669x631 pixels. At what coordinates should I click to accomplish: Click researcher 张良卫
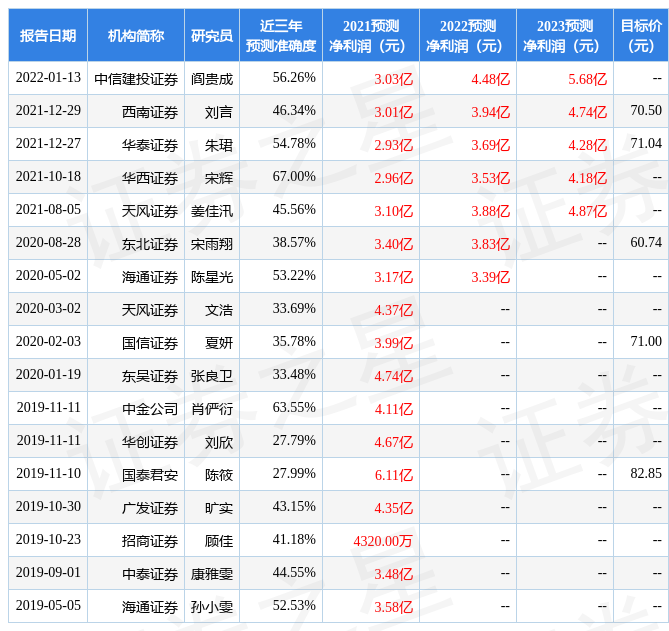tap(212, 376)
